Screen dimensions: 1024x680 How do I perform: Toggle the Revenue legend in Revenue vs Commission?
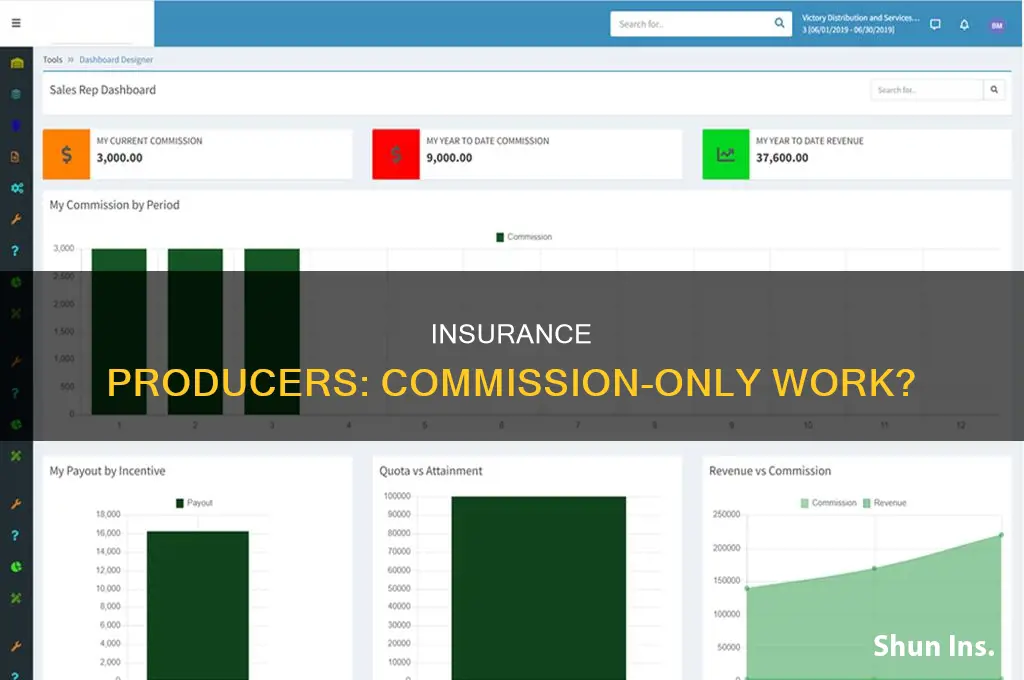pos(884,502)
